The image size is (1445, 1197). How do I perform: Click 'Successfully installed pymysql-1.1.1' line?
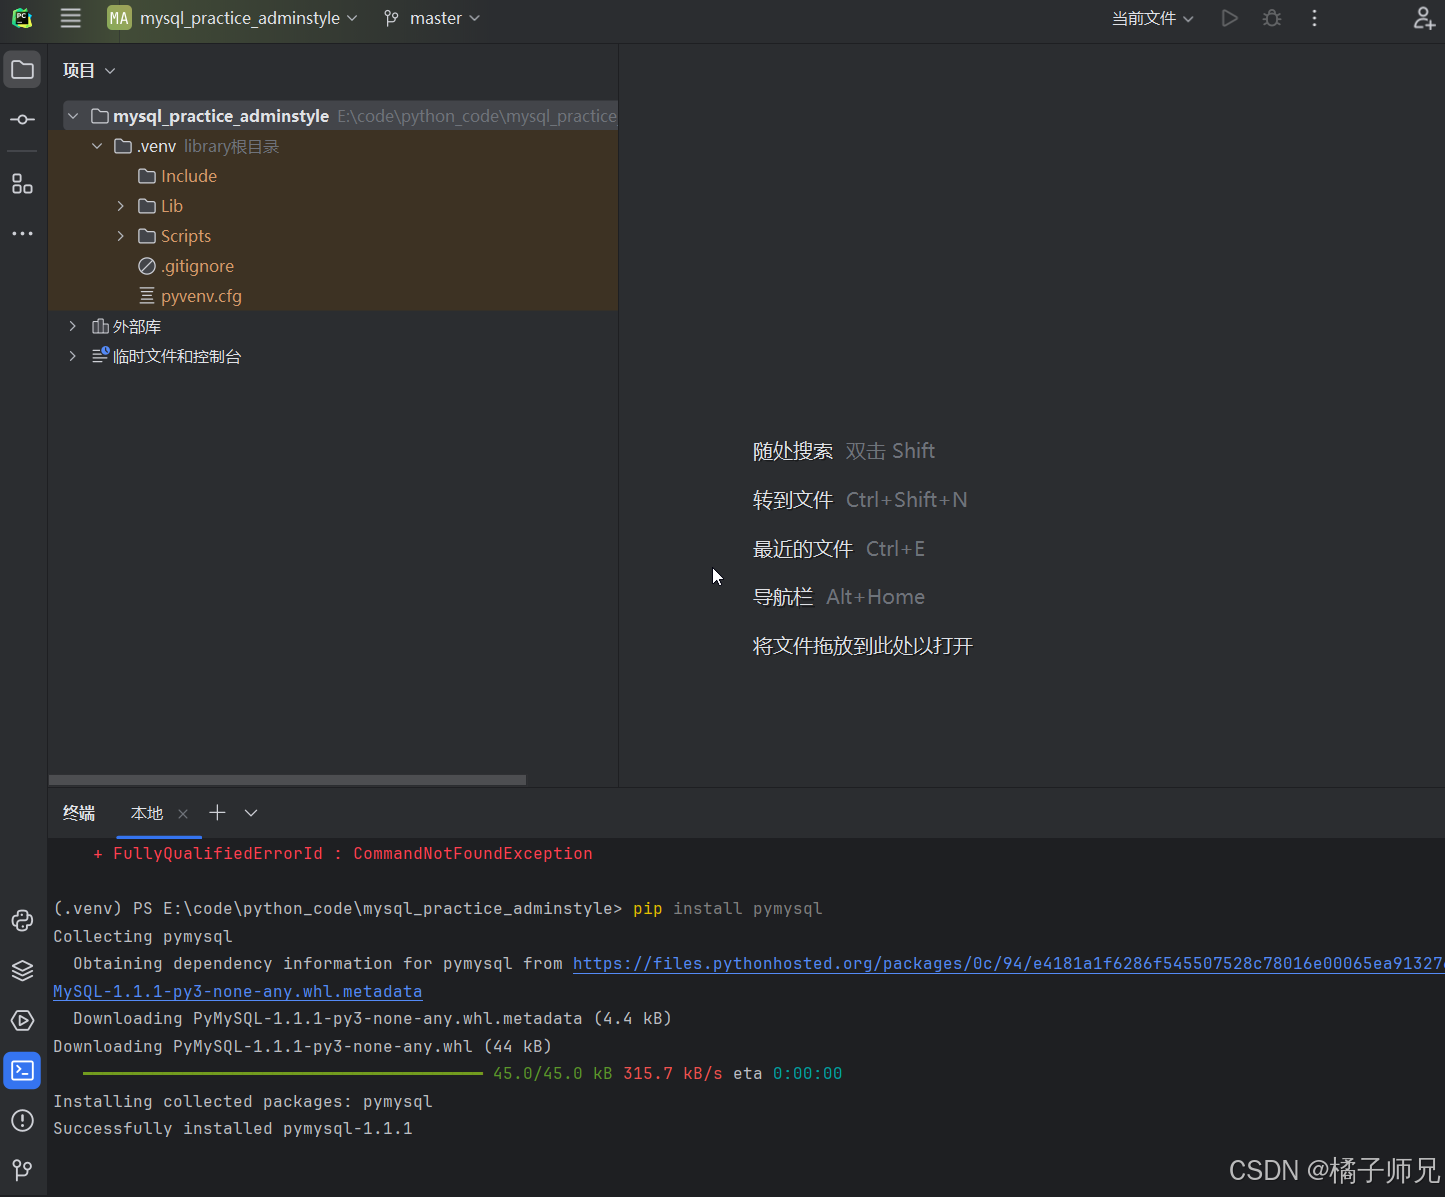click(x=232, y=1129)
